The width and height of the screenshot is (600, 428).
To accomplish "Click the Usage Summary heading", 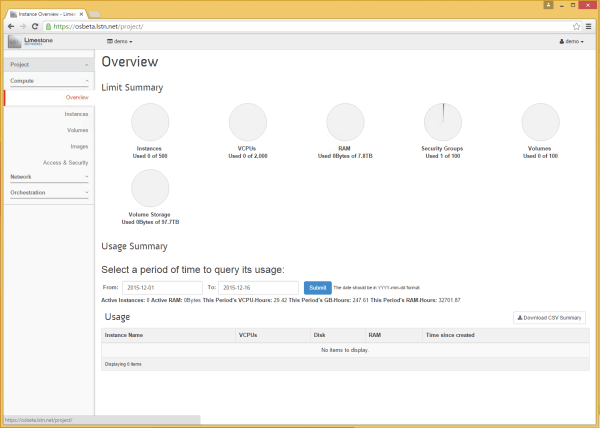I will 134,246.
